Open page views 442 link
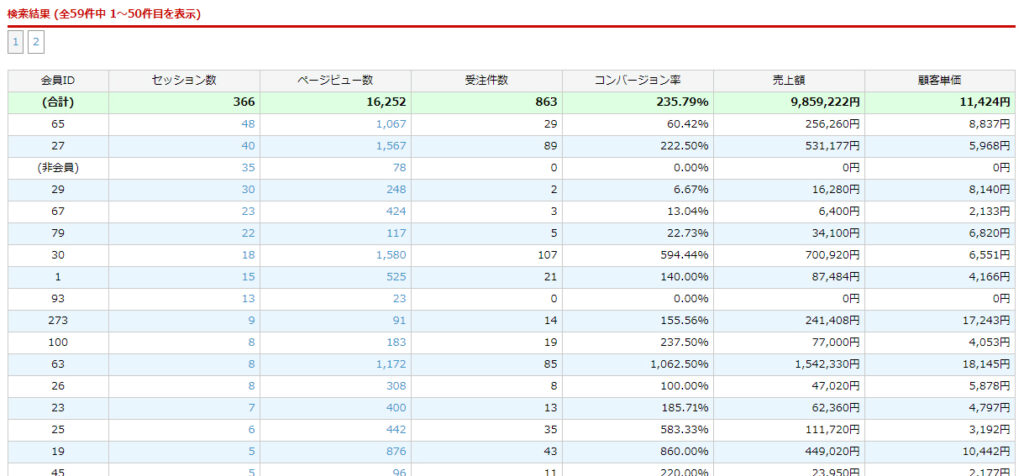The width and height of the screenshot is (1024, 476). (395, 430)
